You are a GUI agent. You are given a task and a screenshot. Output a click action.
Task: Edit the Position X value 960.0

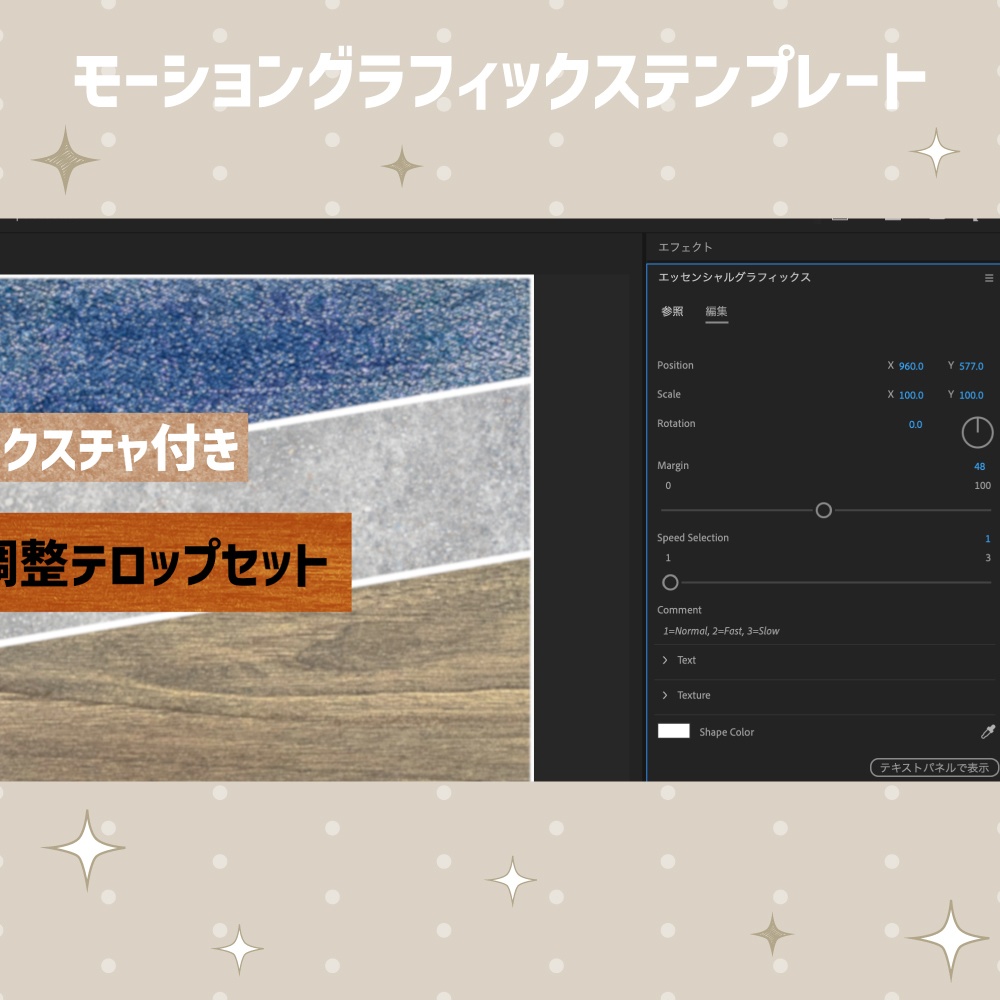point(909,365)
